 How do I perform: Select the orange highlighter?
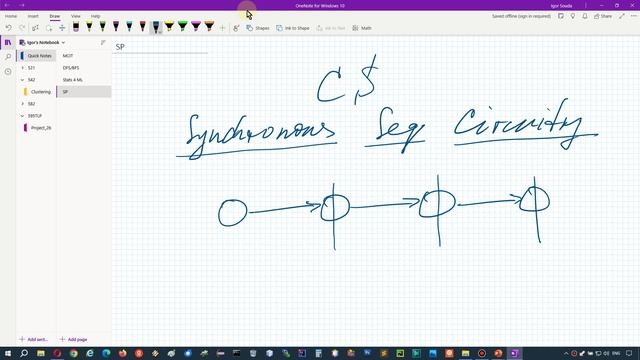(209, 27)
